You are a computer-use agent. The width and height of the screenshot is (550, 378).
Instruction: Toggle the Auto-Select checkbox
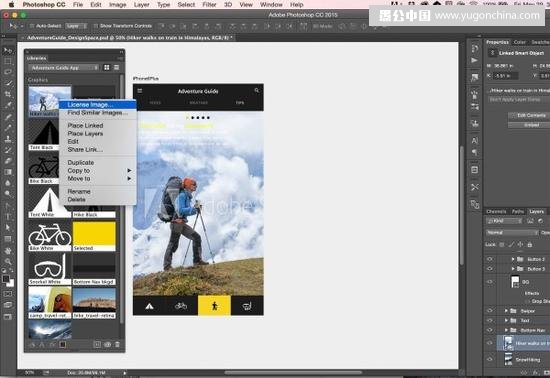(x=32, y=26)
